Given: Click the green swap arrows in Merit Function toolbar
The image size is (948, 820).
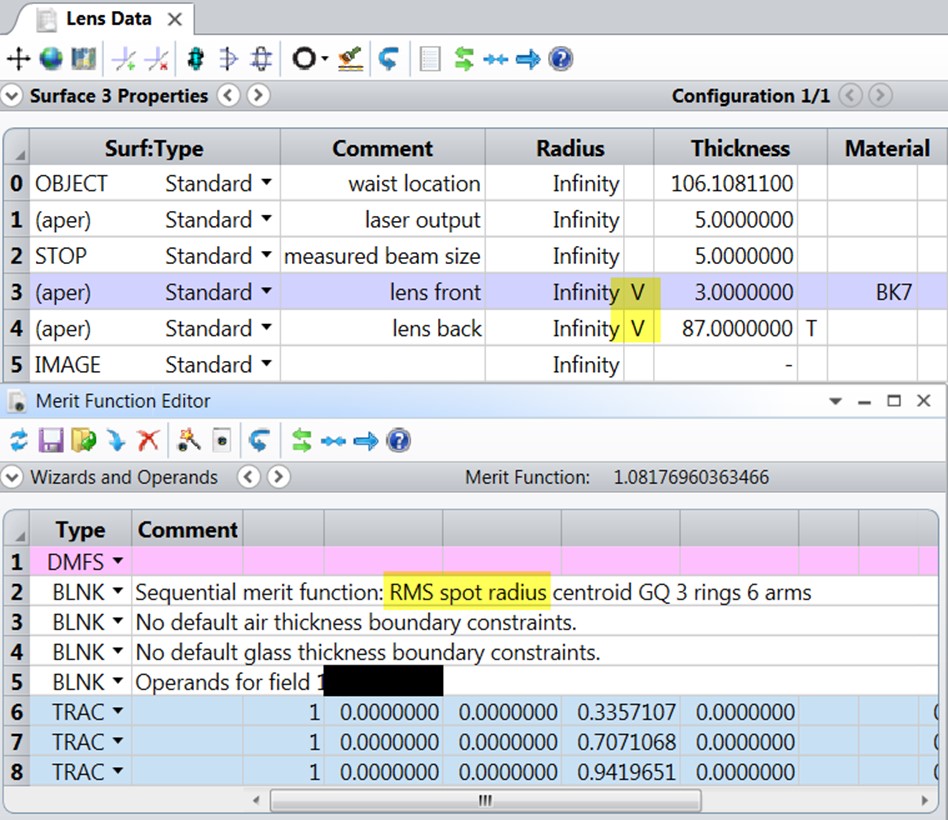Looking at the screenshot, I should pyautogui.click(x=301, y=440).
